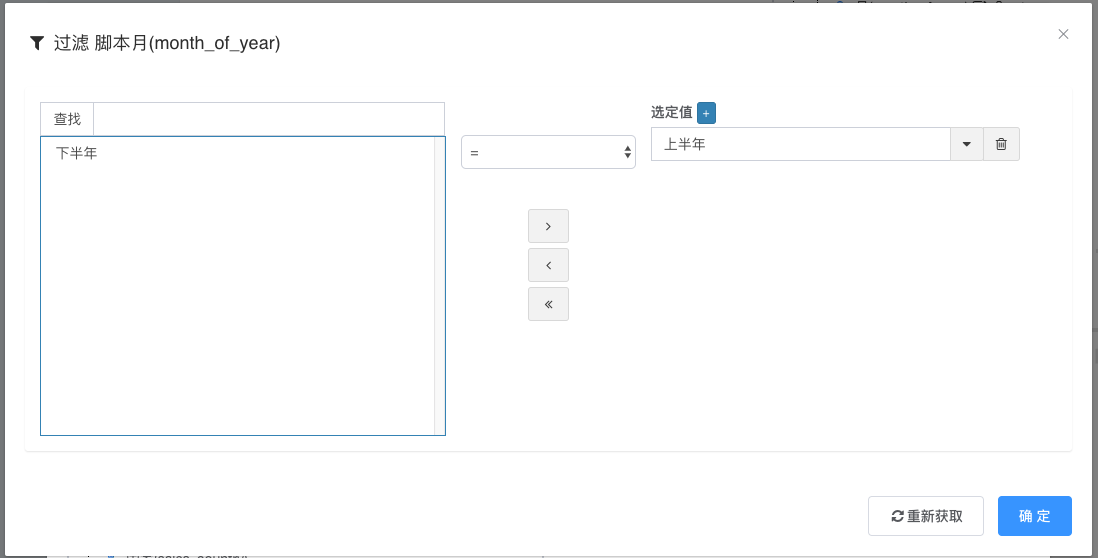Viewport: 1098px width, 558px height.
Task: Click the filter funnel icon in title
Action: [37, 43]
